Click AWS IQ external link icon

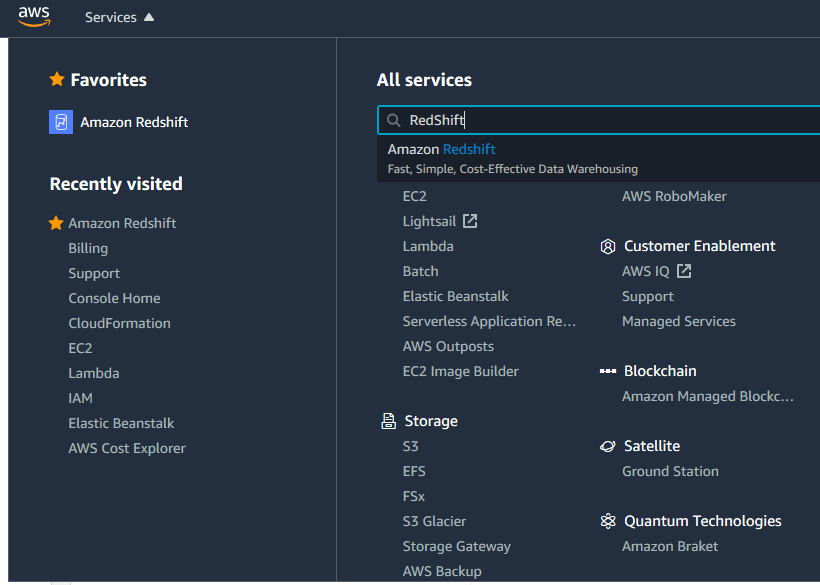(x=684, y=271)
